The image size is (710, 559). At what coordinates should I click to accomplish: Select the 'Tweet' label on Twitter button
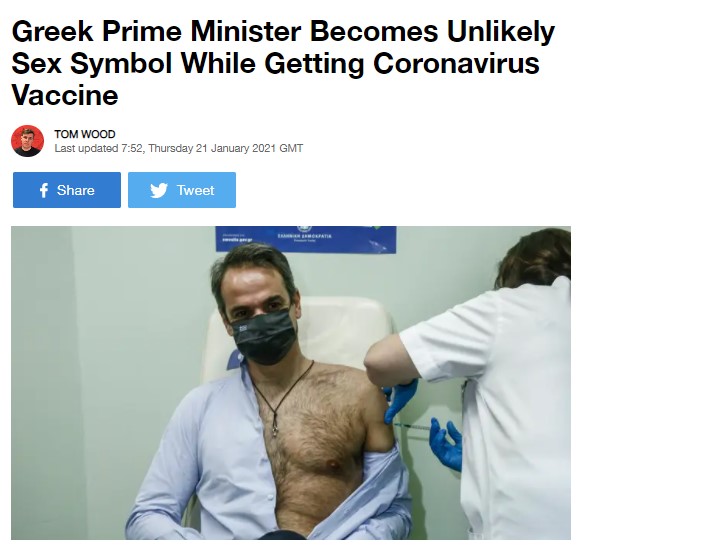point(196,190)
